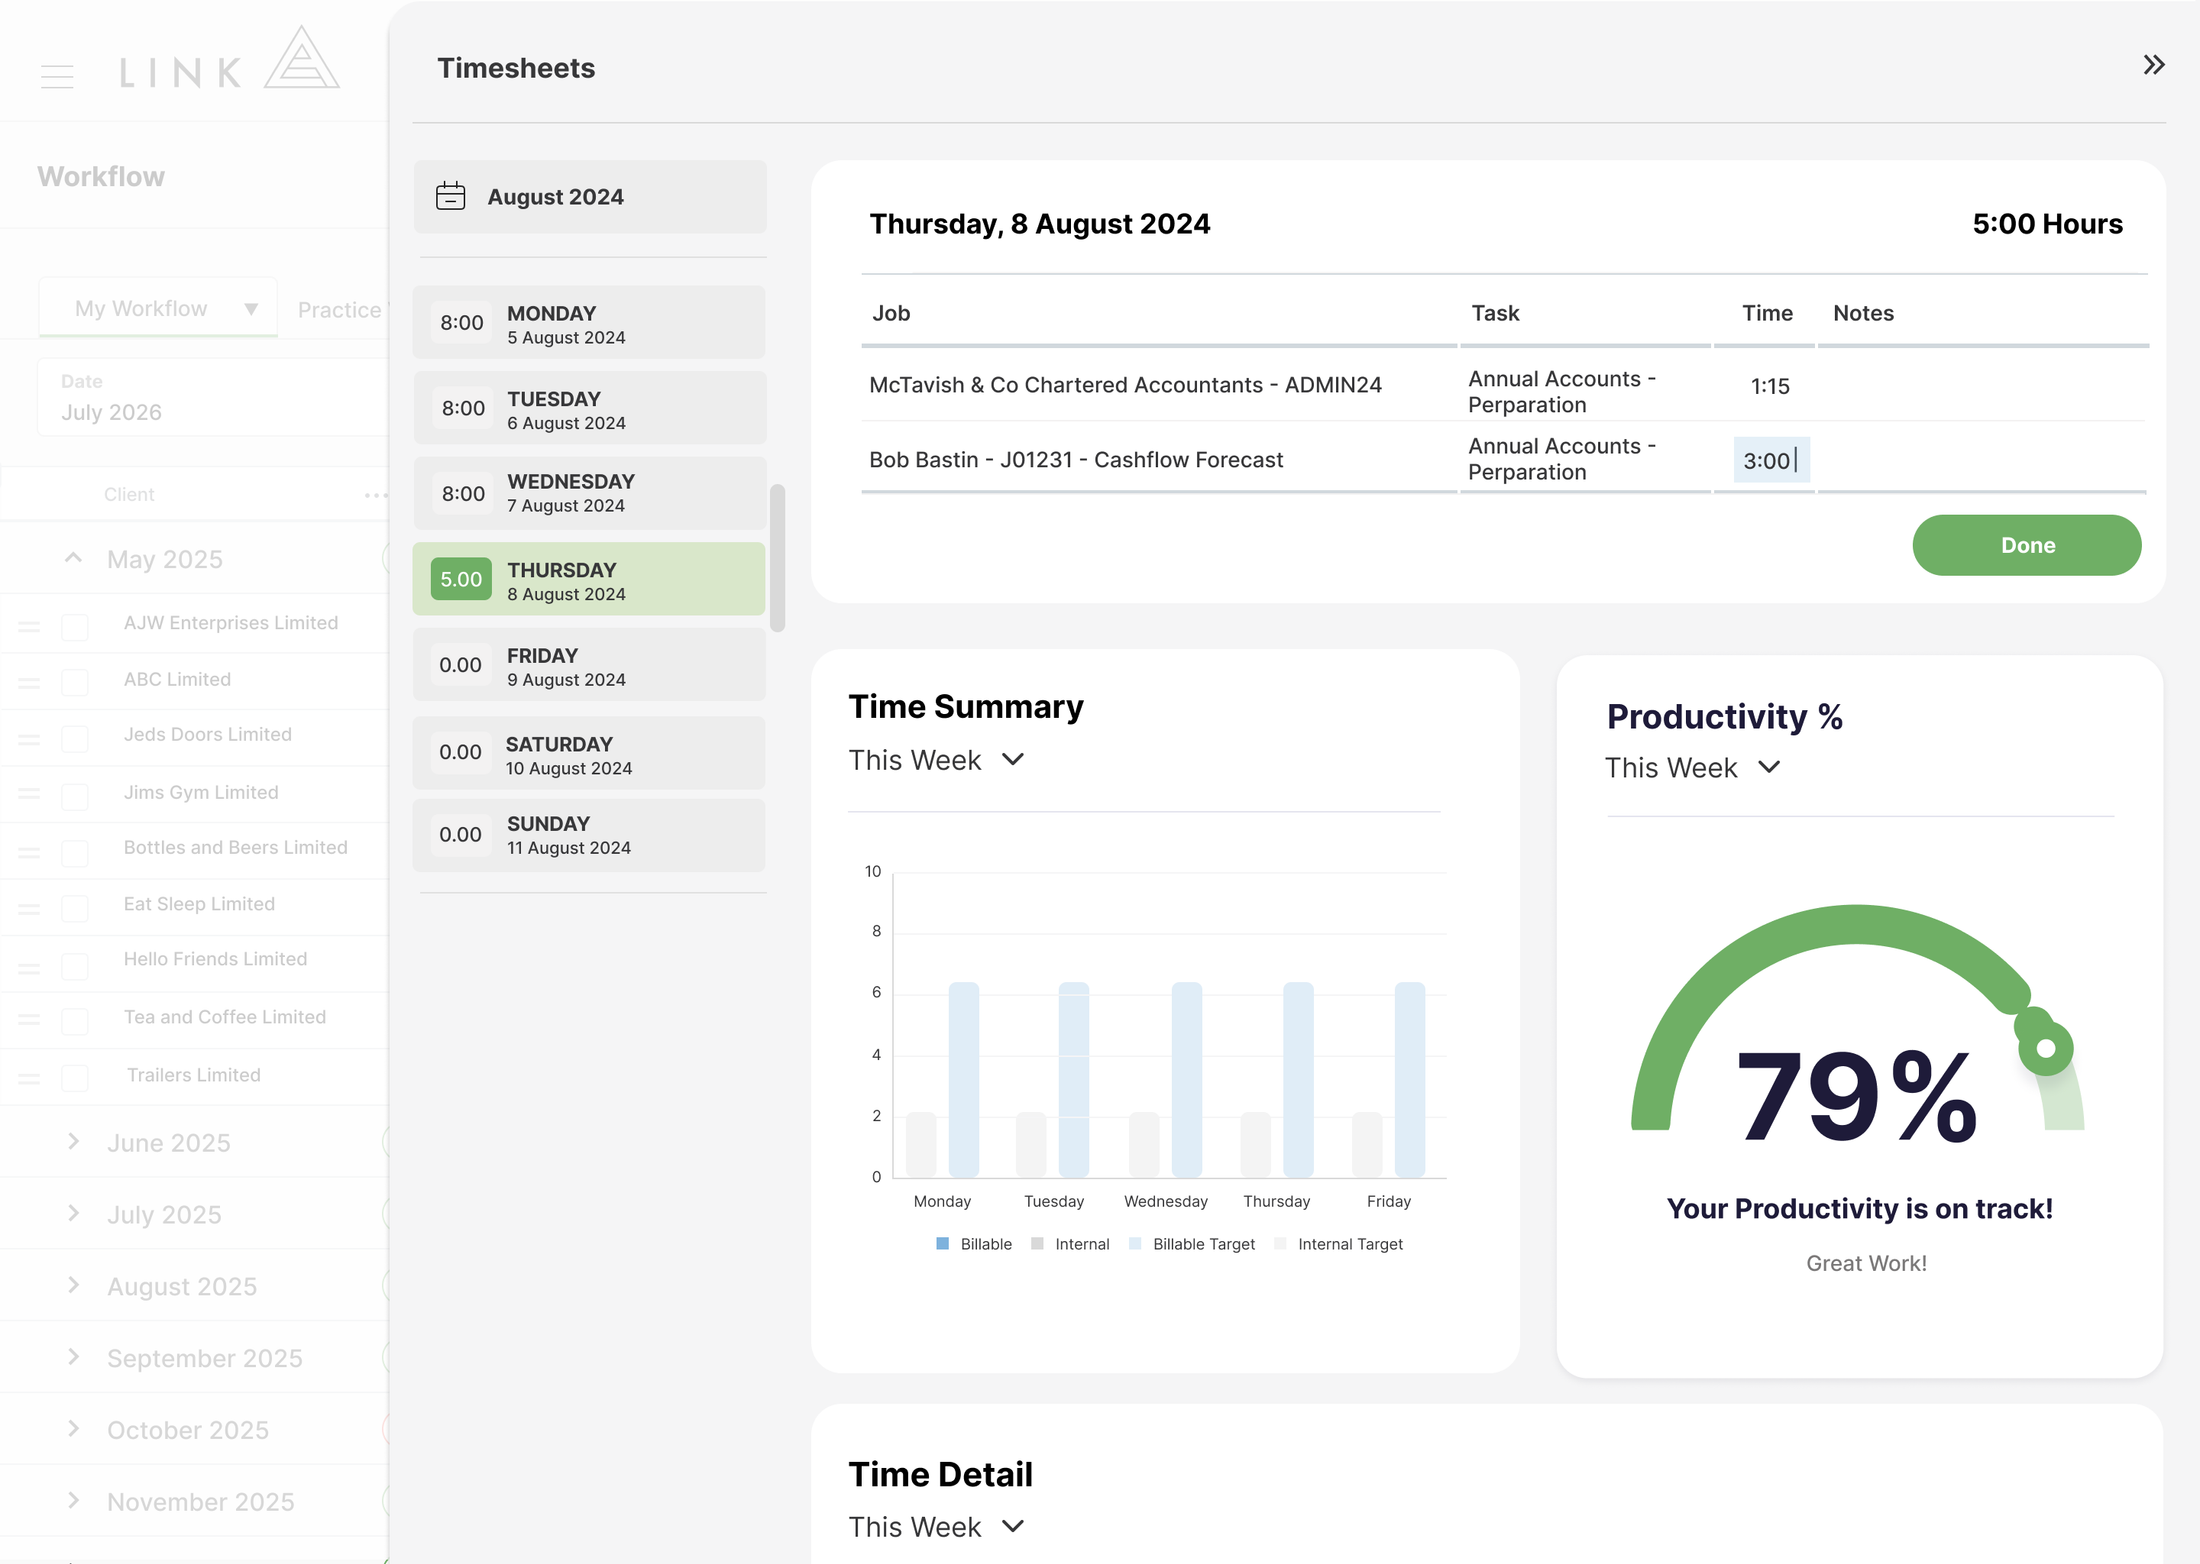Open Time Detail This Week dropdown
Image resolution: width=2200 pixels, height=1564 pixels.
coord(937,1527)
